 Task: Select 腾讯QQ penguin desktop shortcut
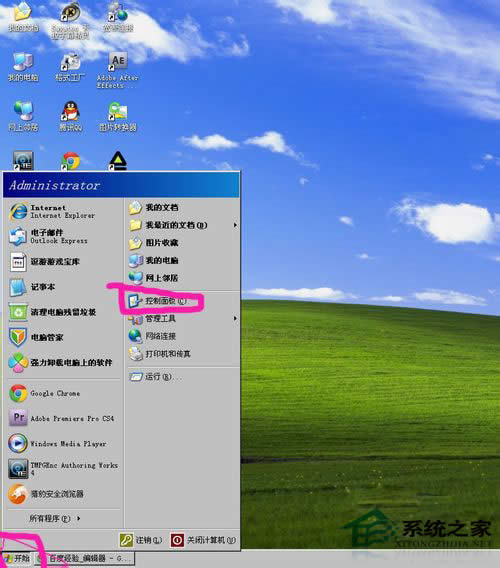[x=71, y=117]
